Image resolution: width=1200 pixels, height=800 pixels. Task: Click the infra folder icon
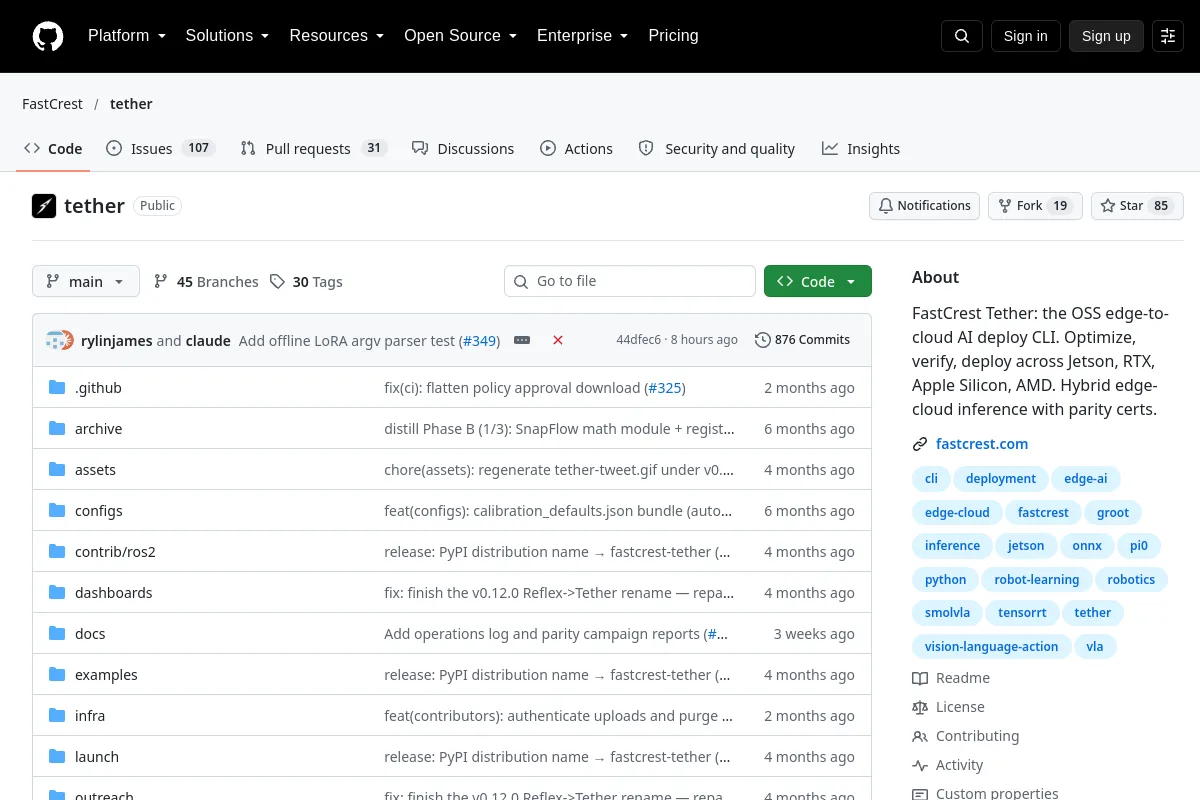pos(57,716)
